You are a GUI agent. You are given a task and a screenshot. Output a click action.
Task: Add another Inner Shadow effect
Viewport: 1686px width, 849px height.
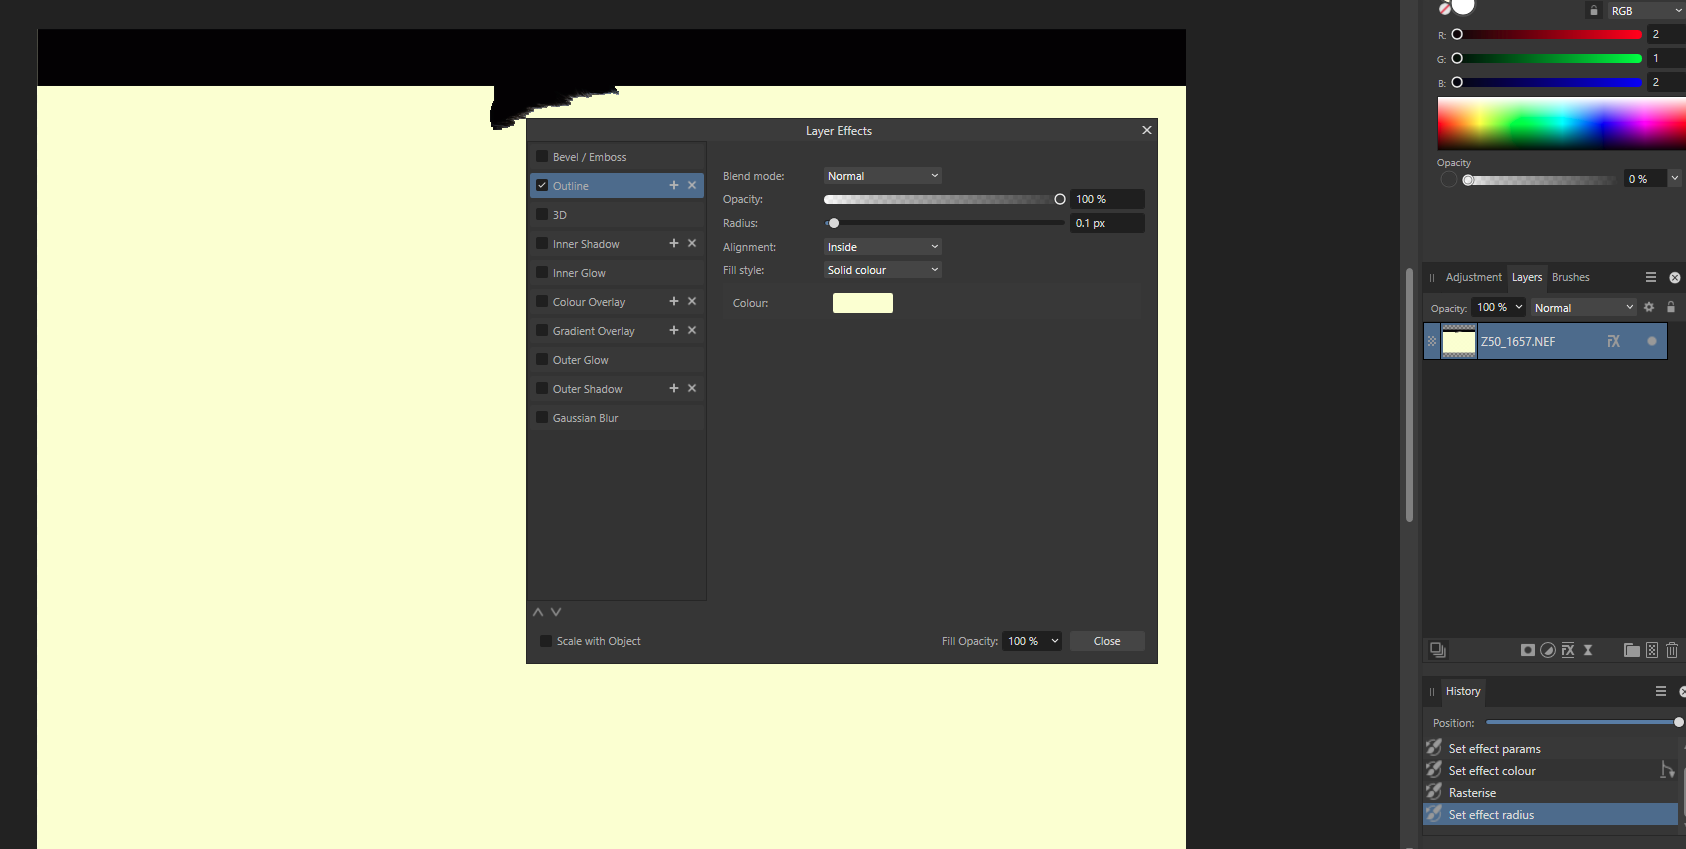point(674,243)
